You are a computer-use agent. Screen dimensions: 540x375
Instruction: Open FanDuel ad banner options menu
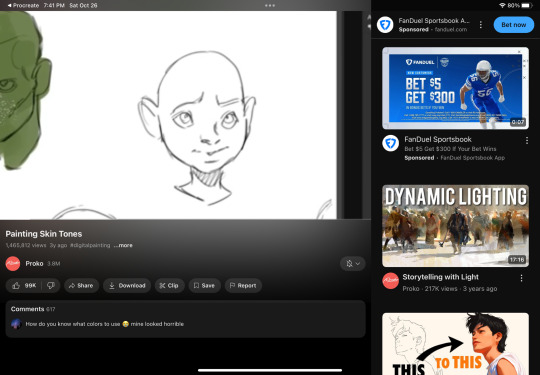[481, 25]
